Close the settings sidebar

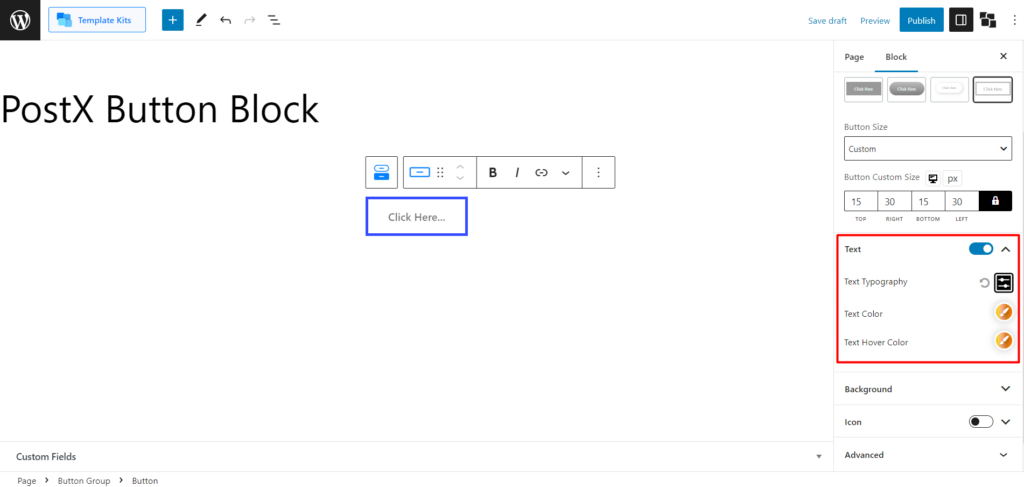click(x=1004, y=56)
